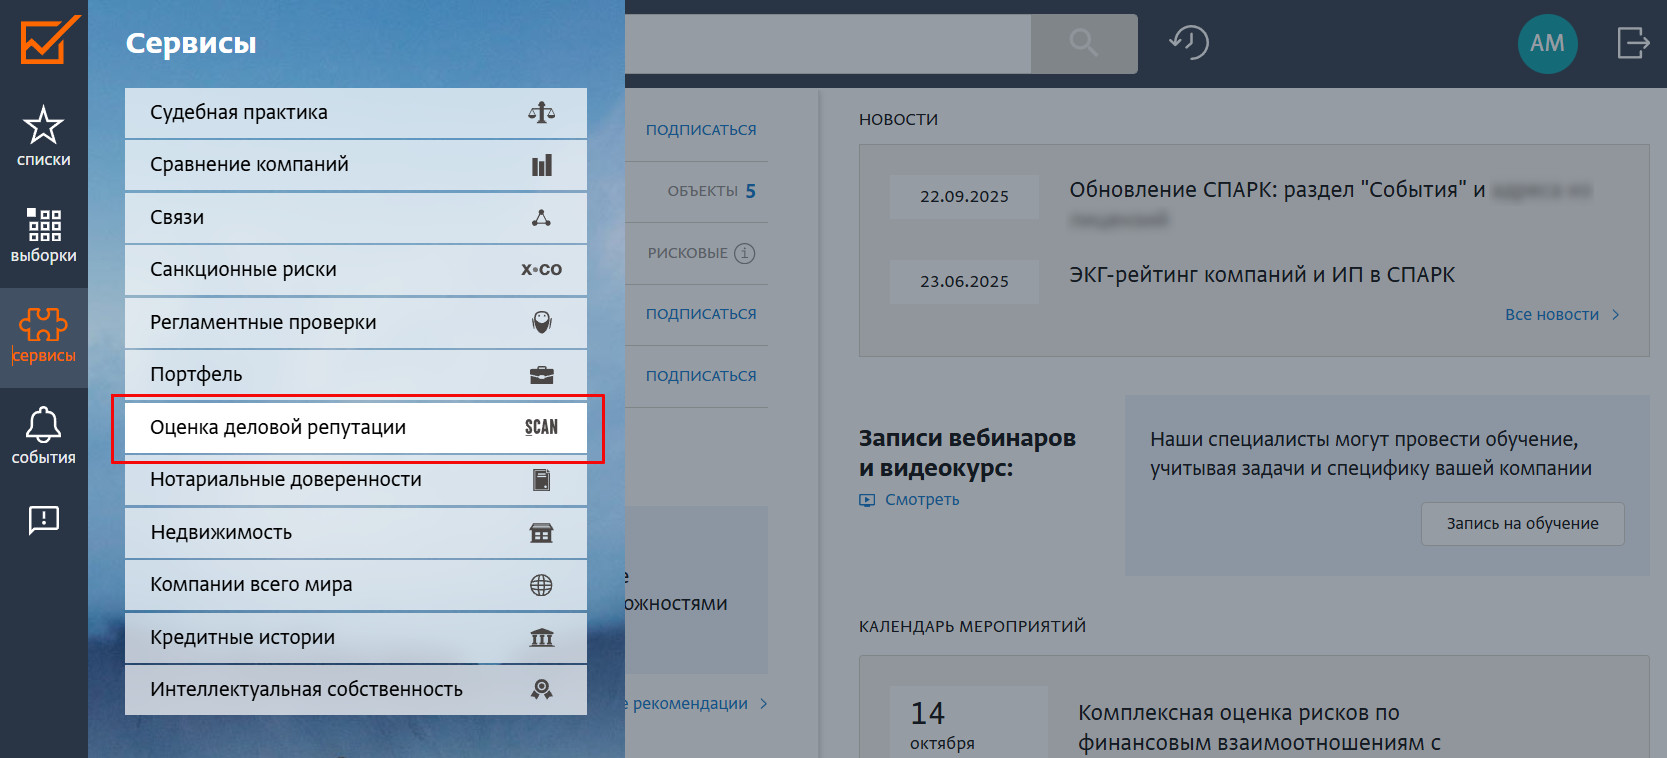Open Интеллектуальная собственность service
Viewport: 1667px width, 758px height.
tap(355, 690)
